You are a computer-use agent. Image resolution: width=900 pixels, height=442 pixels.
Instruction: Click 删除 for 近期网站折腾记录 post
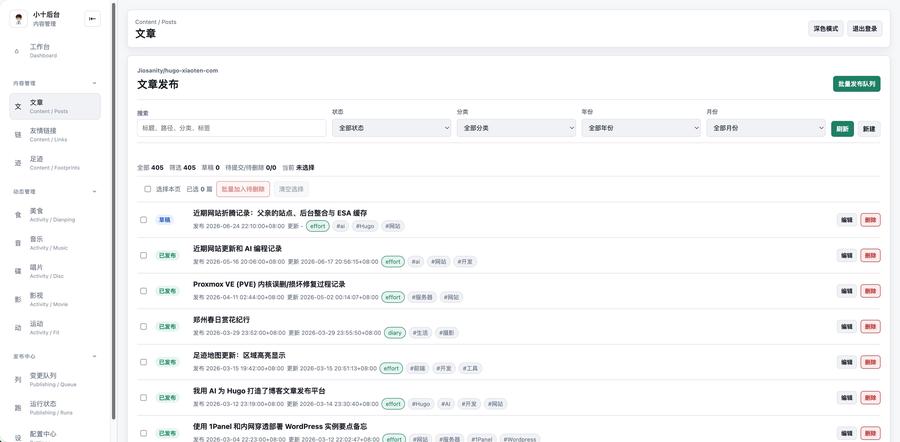[870, 219]
